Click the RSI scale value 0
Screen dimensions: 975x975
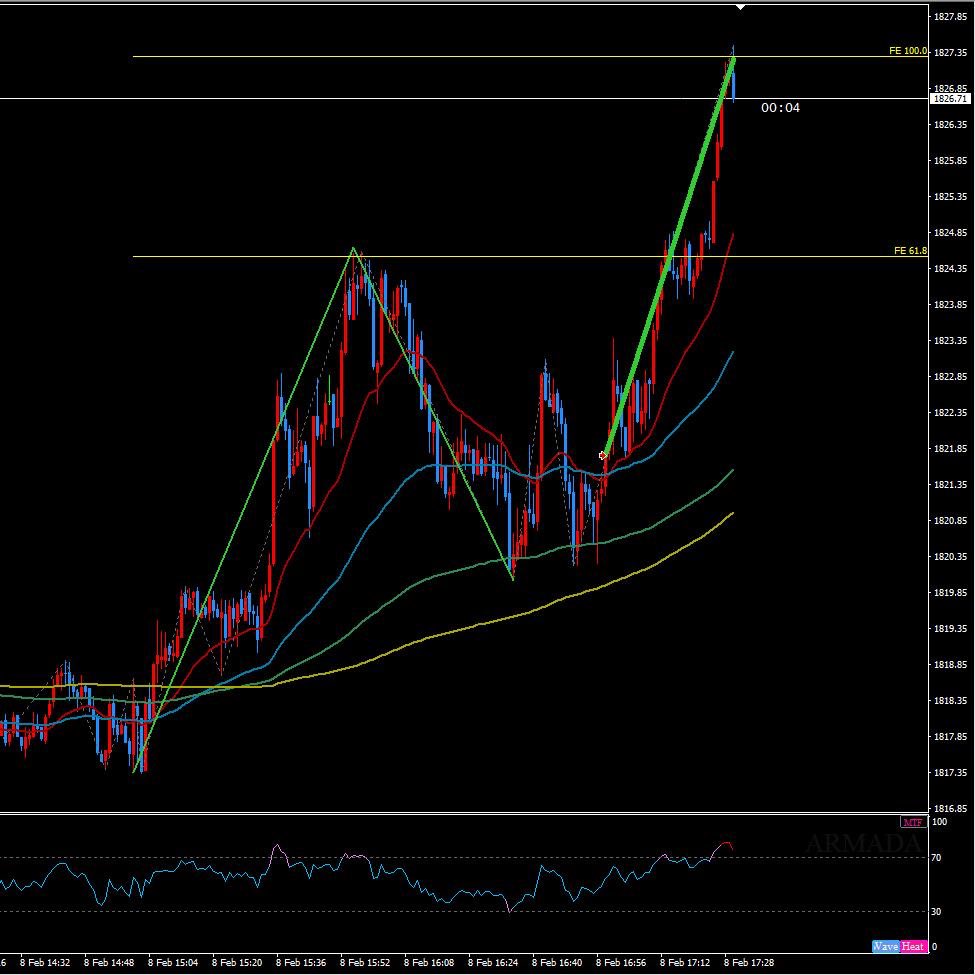coord(935,947)
